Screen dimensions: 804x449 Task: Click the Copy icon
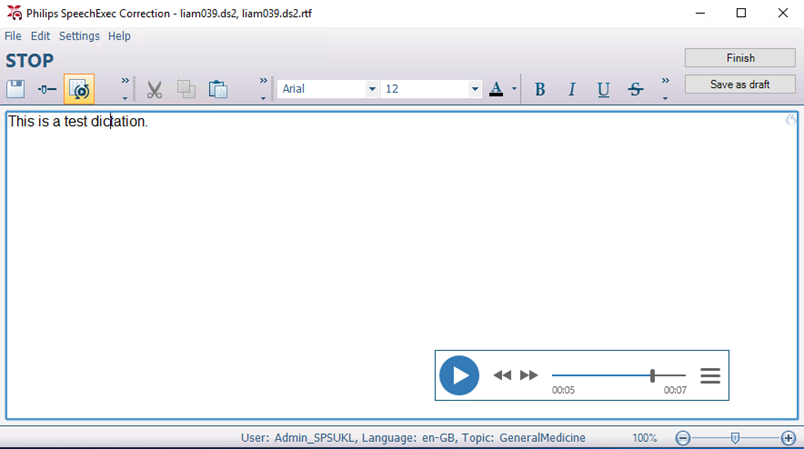[186, 89]
